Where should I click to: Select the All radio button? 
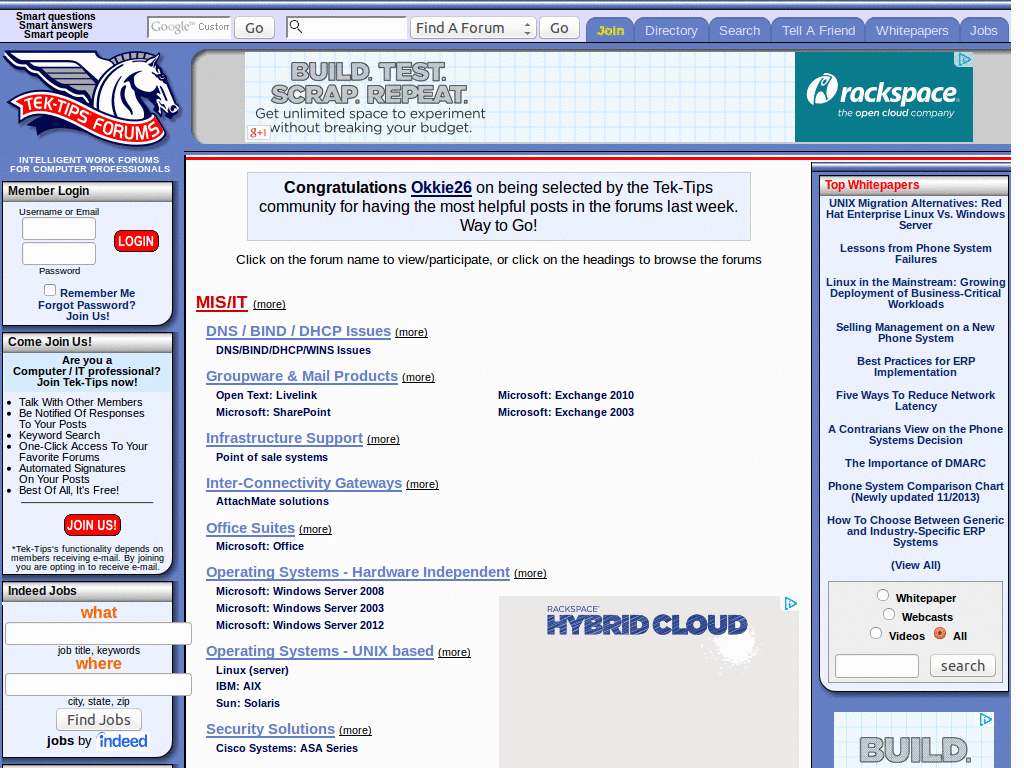tap(940, 633)
